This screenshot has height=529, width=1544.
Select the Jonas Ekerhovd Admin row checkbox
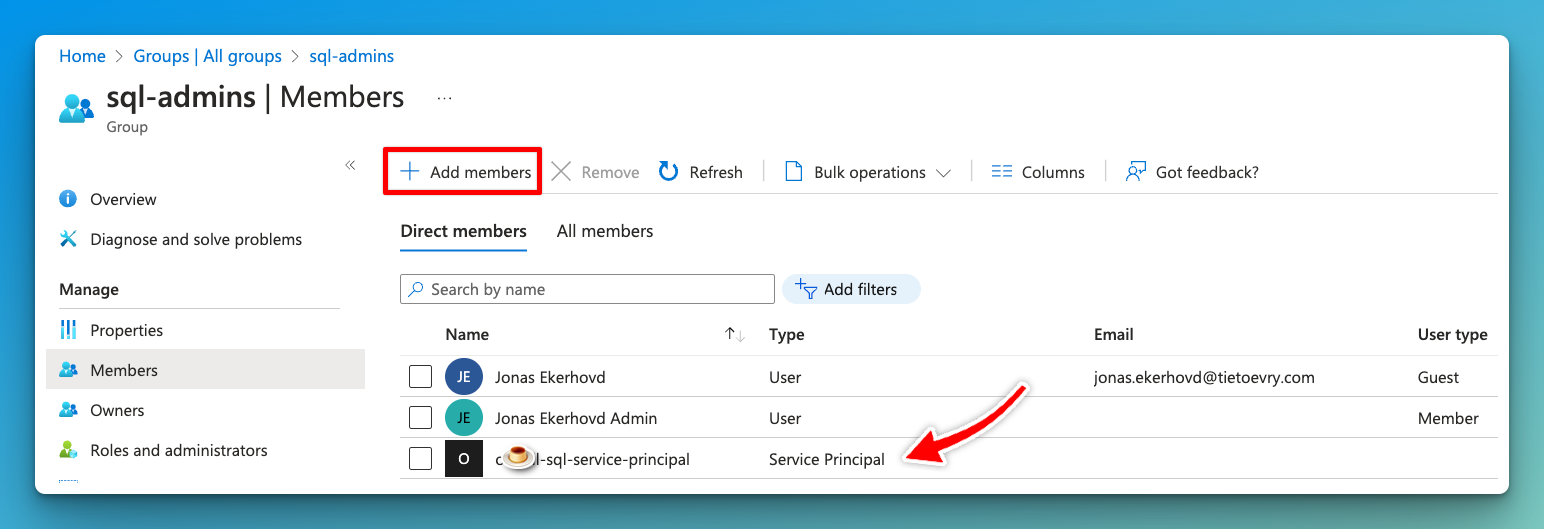click(421, 418)
